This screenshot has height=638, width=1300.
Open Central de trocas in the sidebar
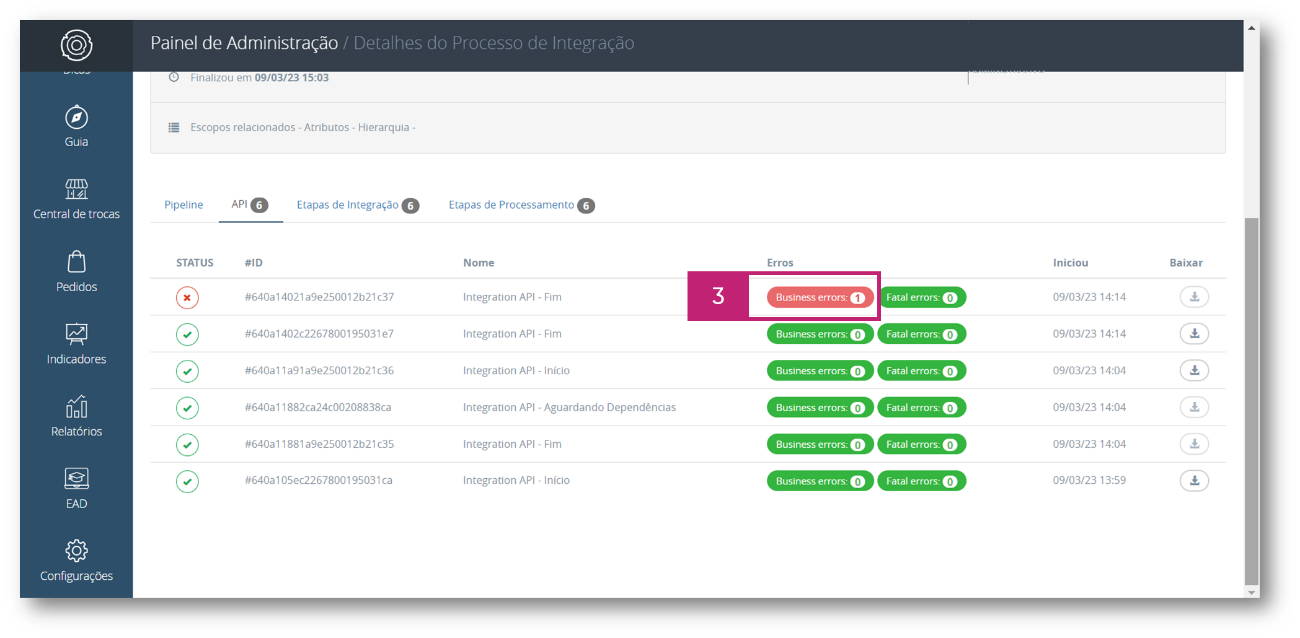76,197
